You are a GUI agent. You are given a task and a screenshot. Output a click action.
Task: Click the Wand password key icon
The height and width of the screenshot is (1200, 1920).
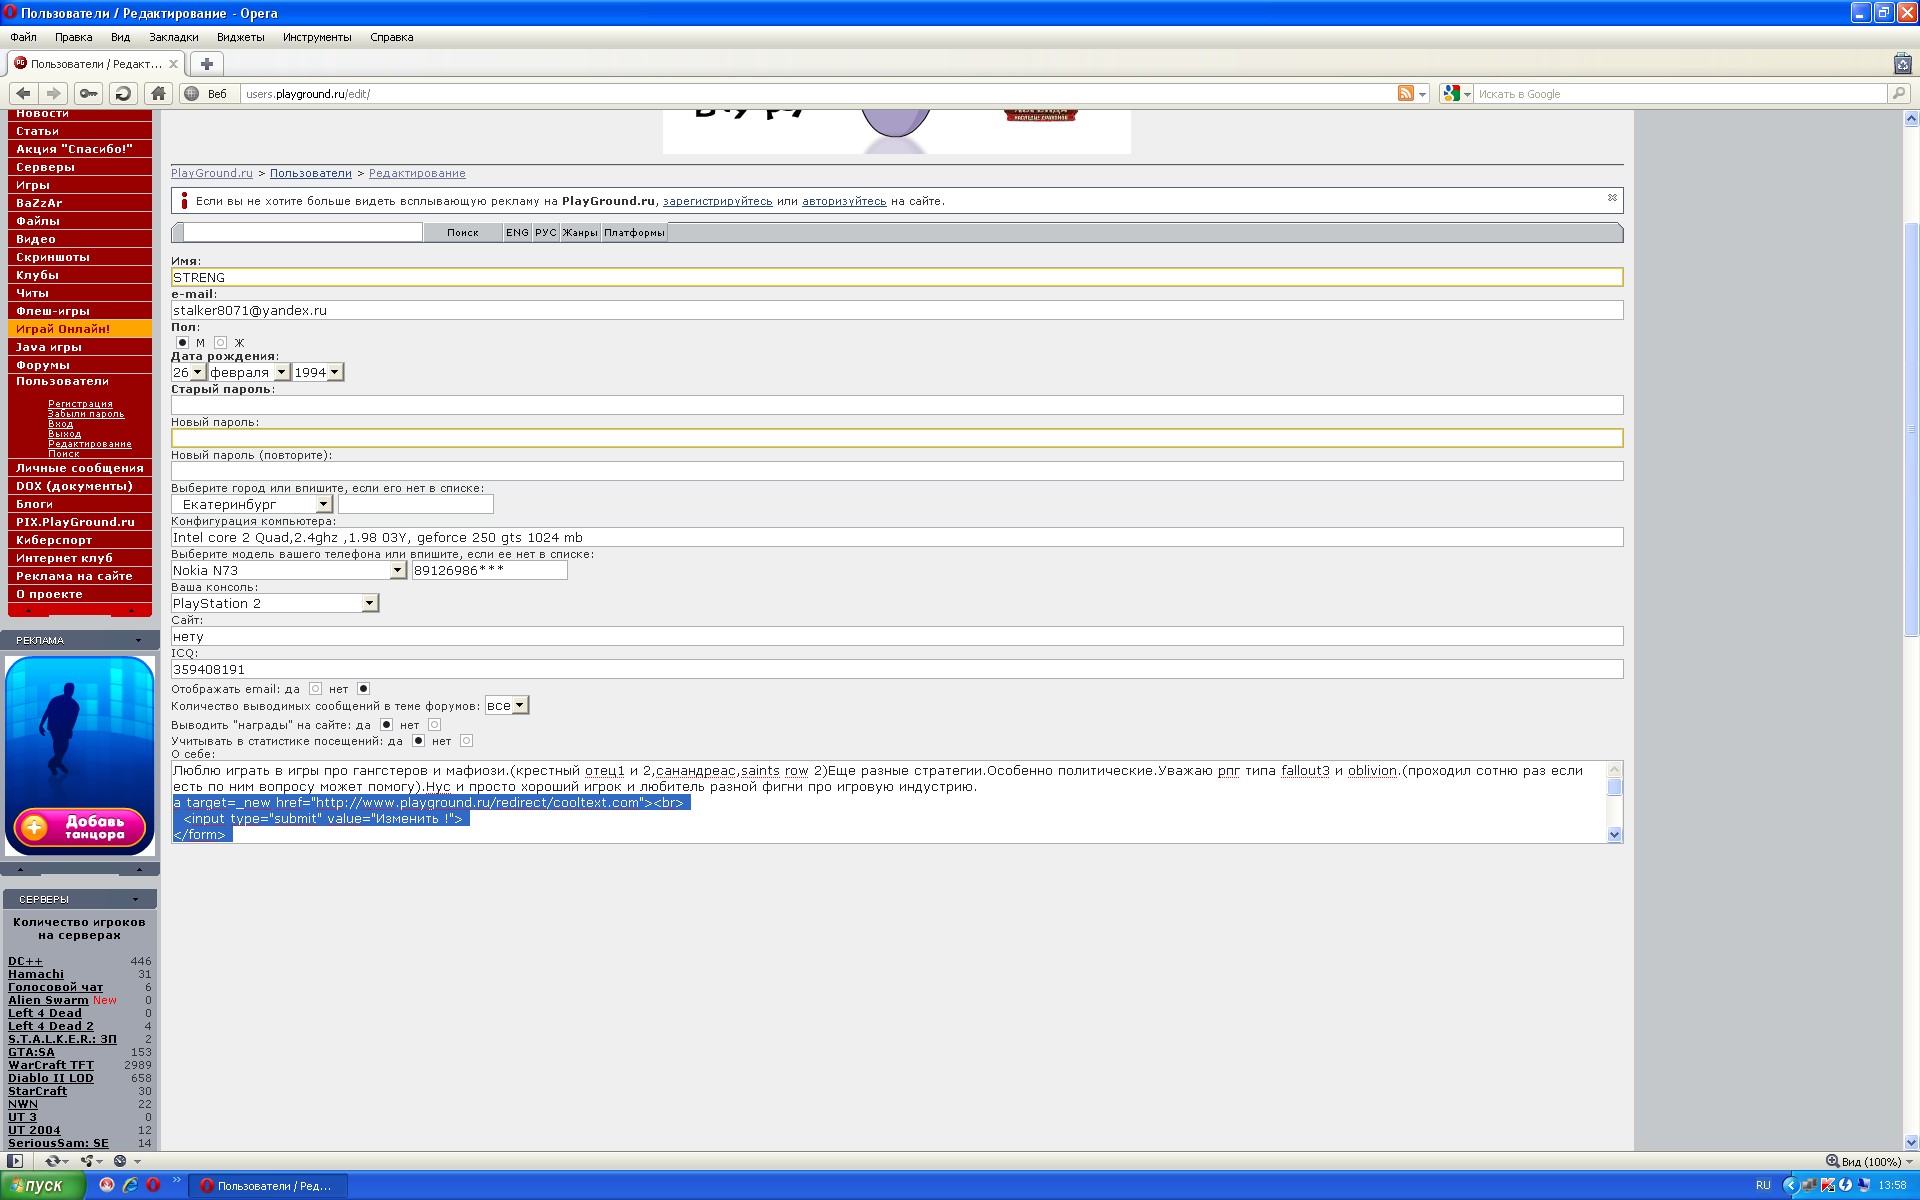coord(88,94)
